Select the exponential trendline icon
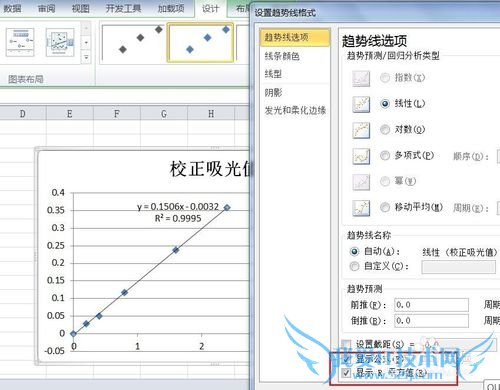The image size is (500, 390). 361,78
